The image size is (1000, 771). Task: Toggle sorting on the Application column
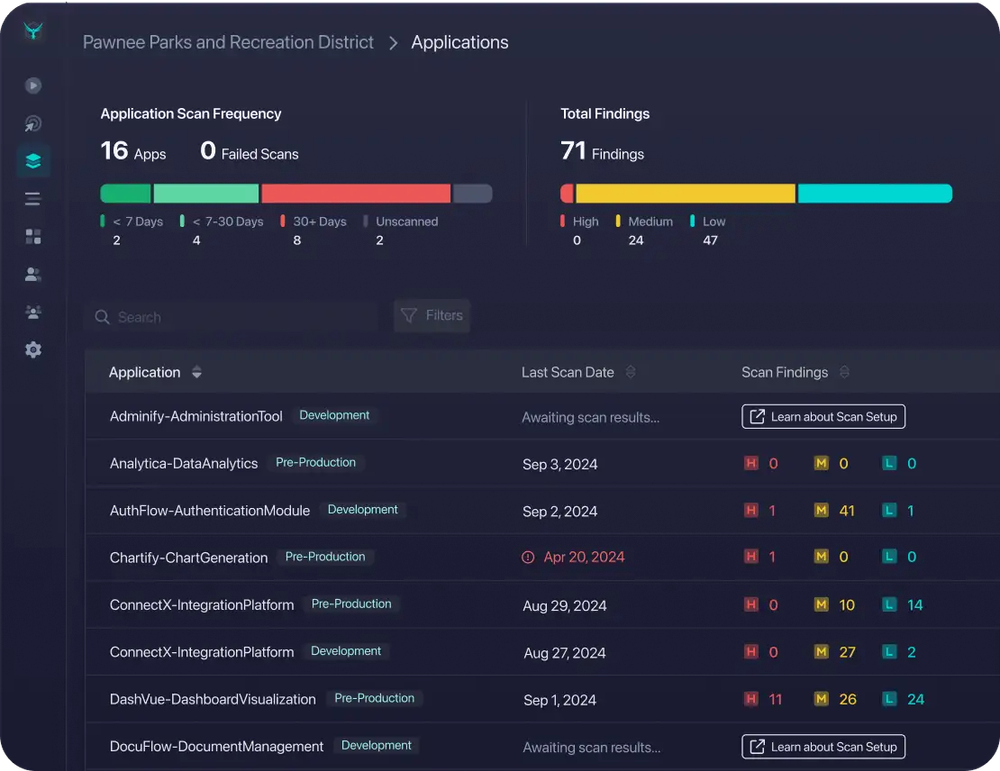click(196, 371)
